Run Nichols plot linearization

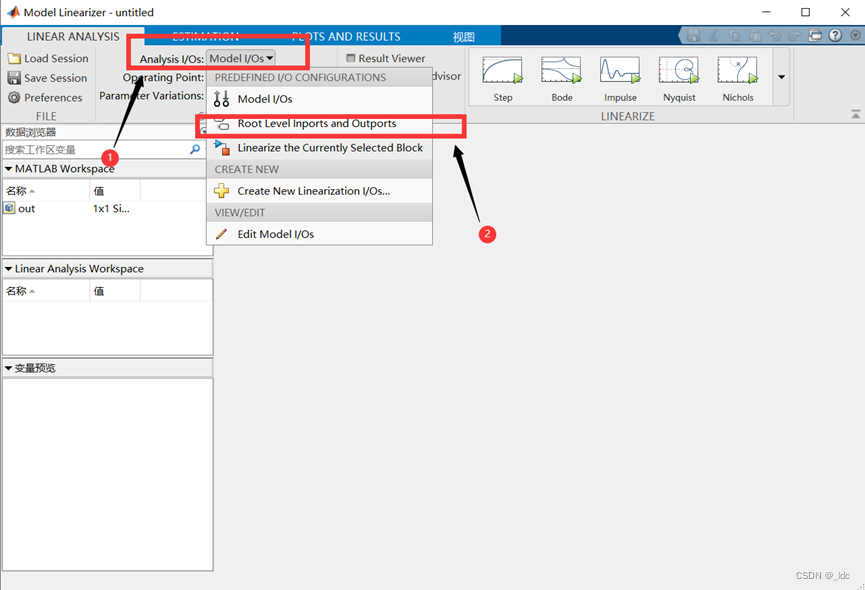coord(738,78)
